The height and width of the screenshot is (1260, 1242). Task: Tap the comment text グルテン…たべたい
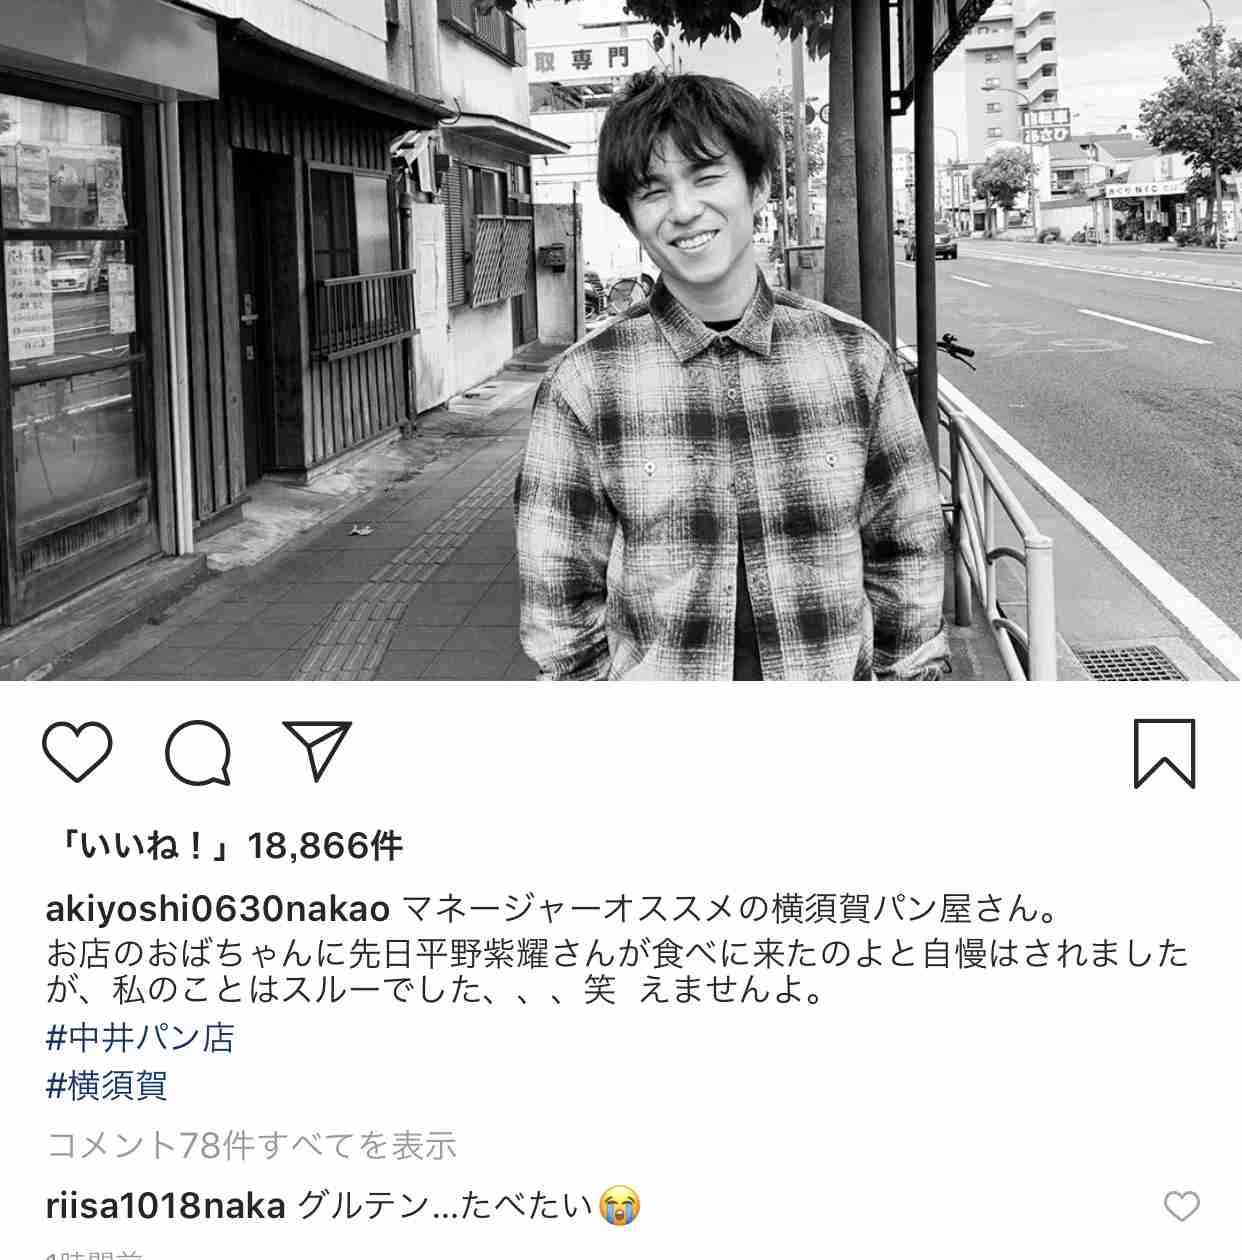445,1206
